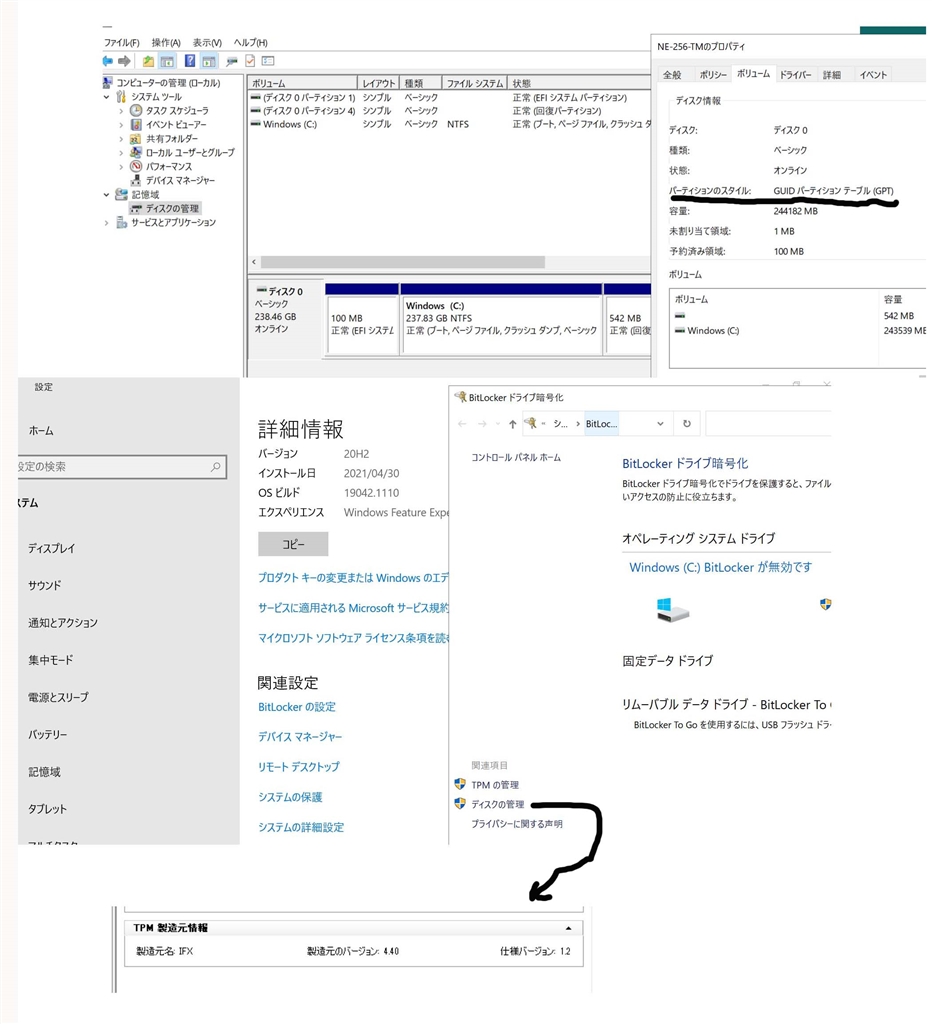Click the shield icon beside TPM の管理
Image resolution: width=932 pixels, height=1024 pixels.
tap(460, 784)
